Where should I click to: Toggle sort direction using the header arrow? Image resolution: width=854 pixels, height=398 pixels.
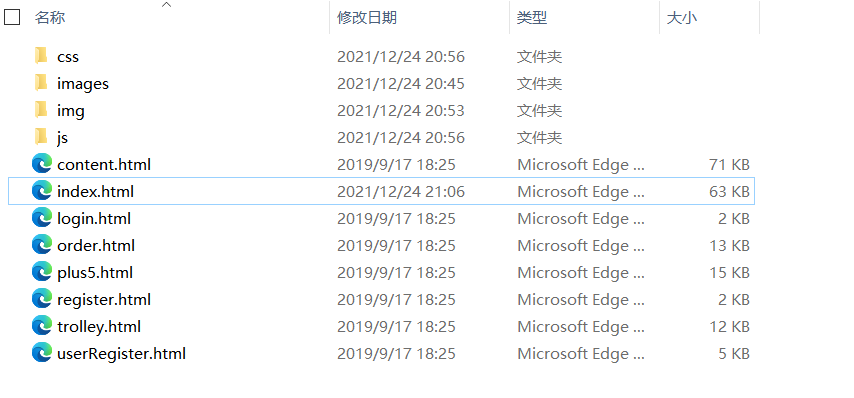click(167, 5)
